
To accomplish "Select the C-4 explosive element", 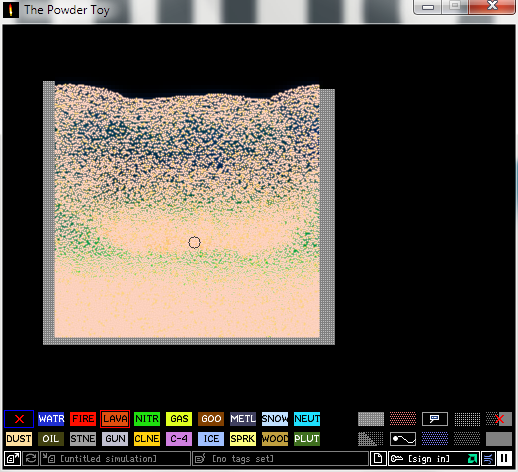I will point(179,439).
